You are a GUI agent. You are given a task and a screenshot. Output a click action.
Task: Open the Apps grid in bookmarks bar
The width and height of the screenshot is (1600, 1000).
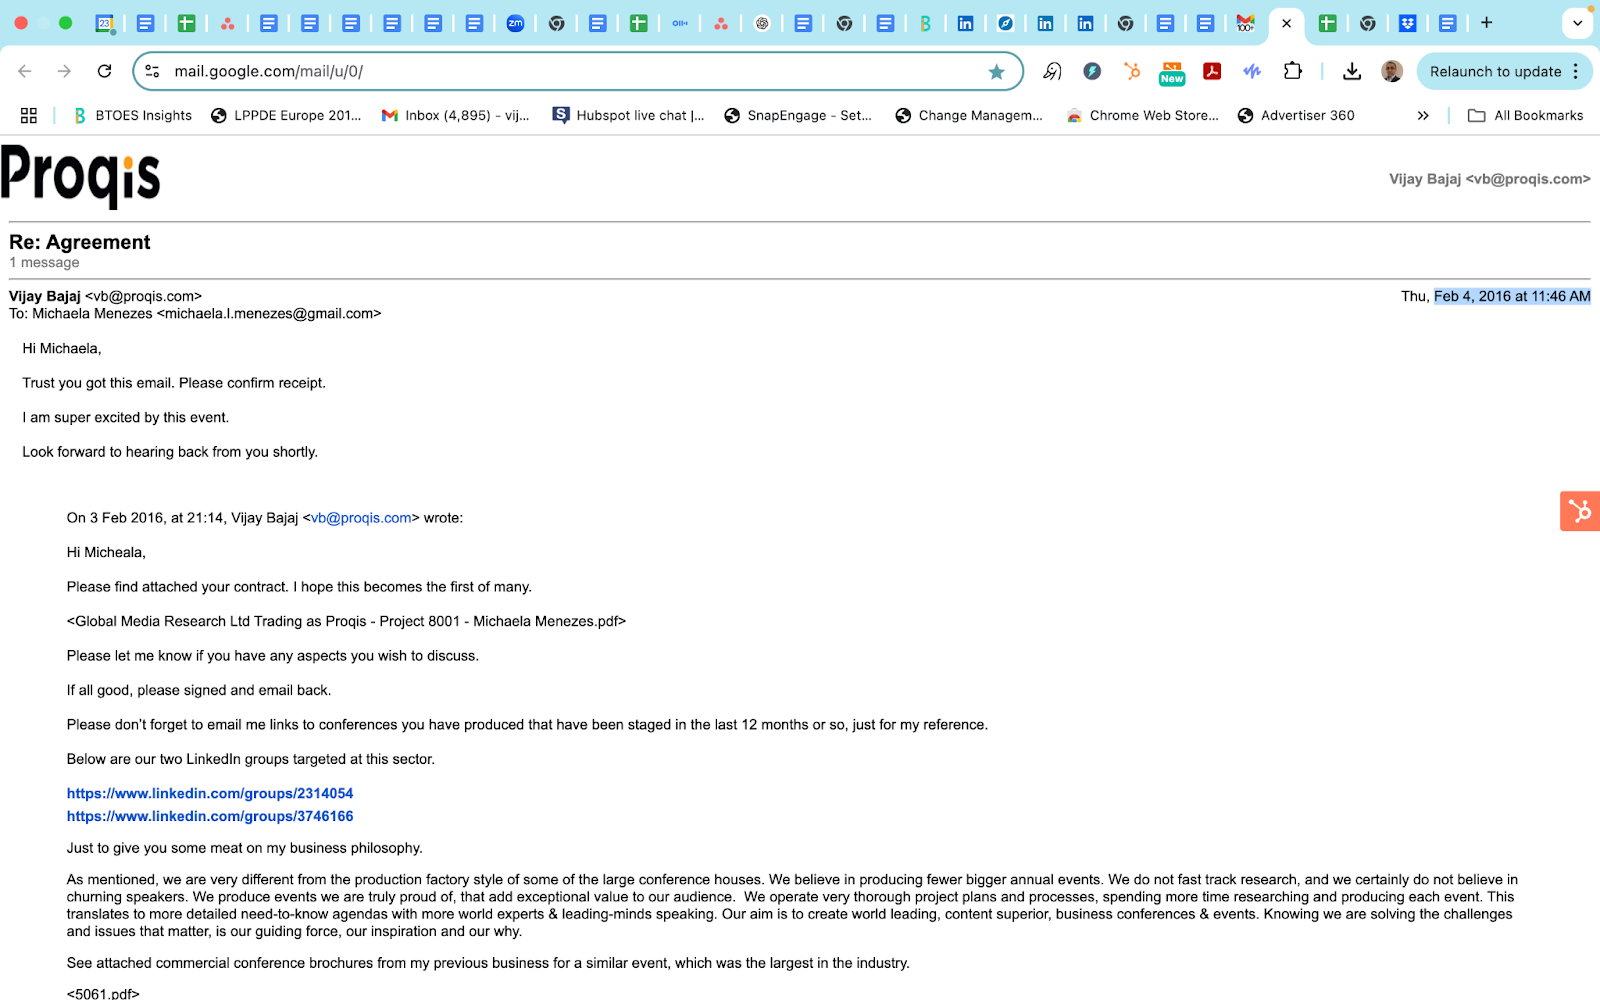pyautogui.click(x=29, y=115)
